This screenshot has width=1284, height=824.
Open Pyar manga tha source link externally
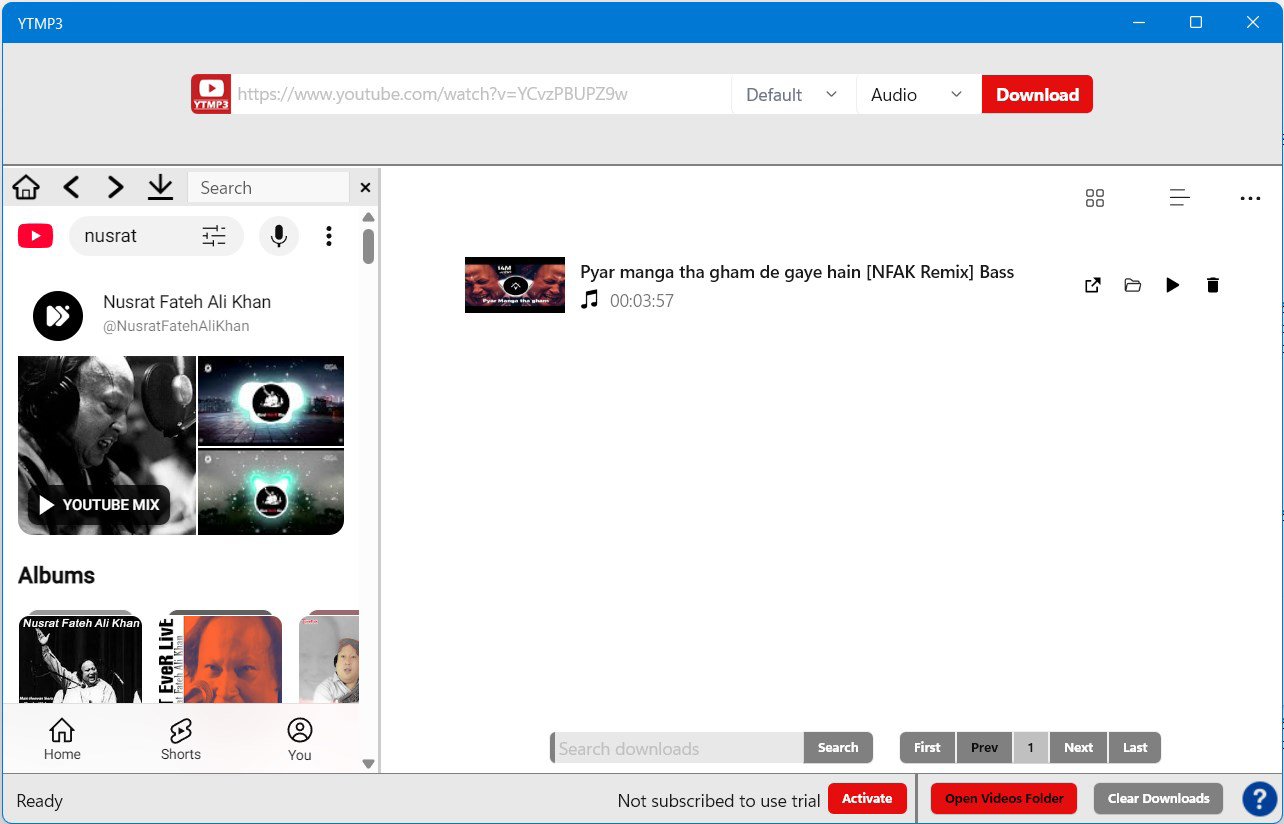coord(1093,285)
